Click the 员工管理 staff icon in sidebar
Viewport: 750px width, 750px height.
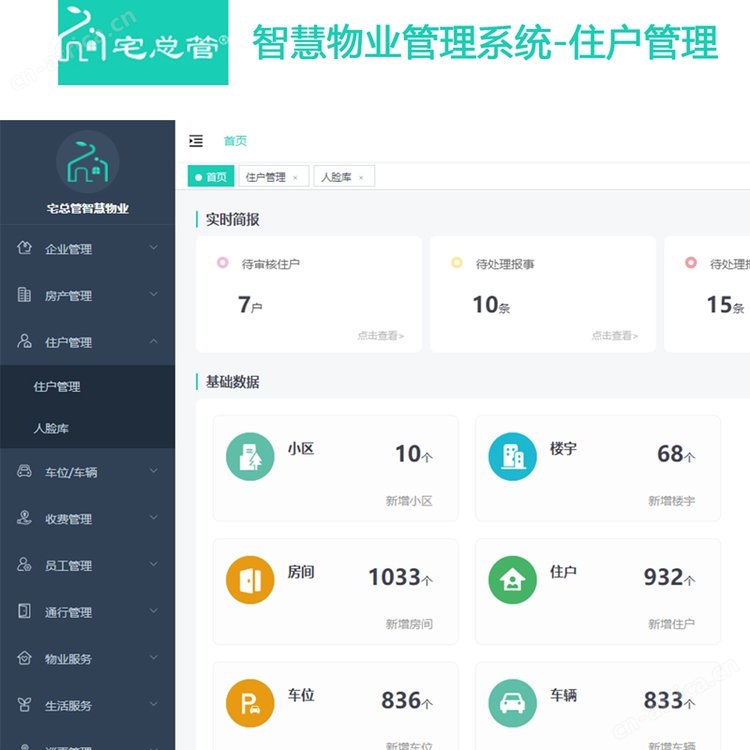click(24, 564)
